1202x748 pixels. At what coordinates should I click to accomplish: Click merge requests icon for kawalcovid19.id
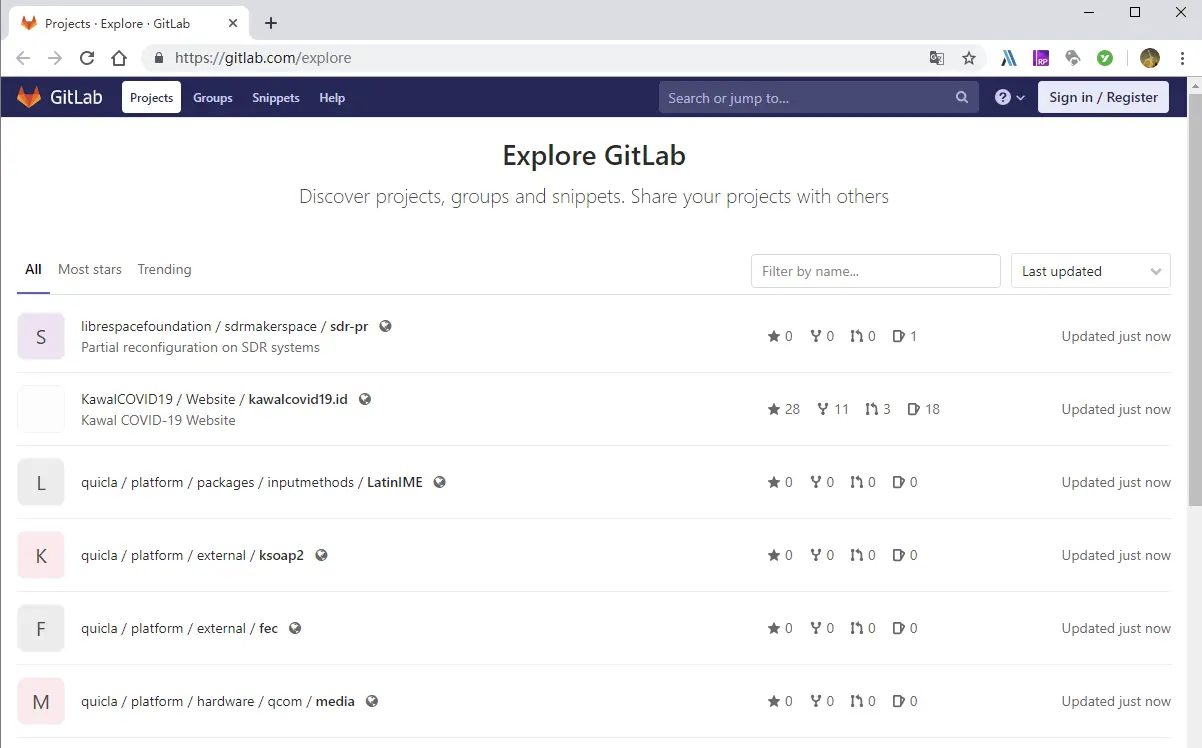click(x=871, y=409)
